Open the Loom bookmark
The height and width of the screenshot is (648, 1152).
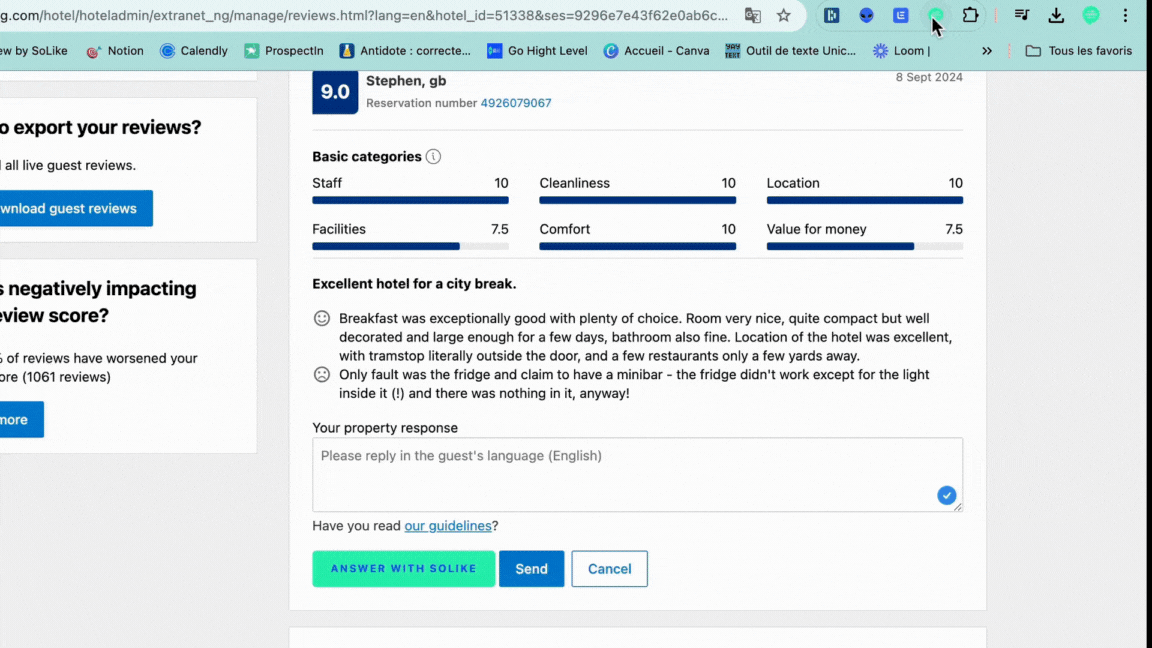pos(901,51)
